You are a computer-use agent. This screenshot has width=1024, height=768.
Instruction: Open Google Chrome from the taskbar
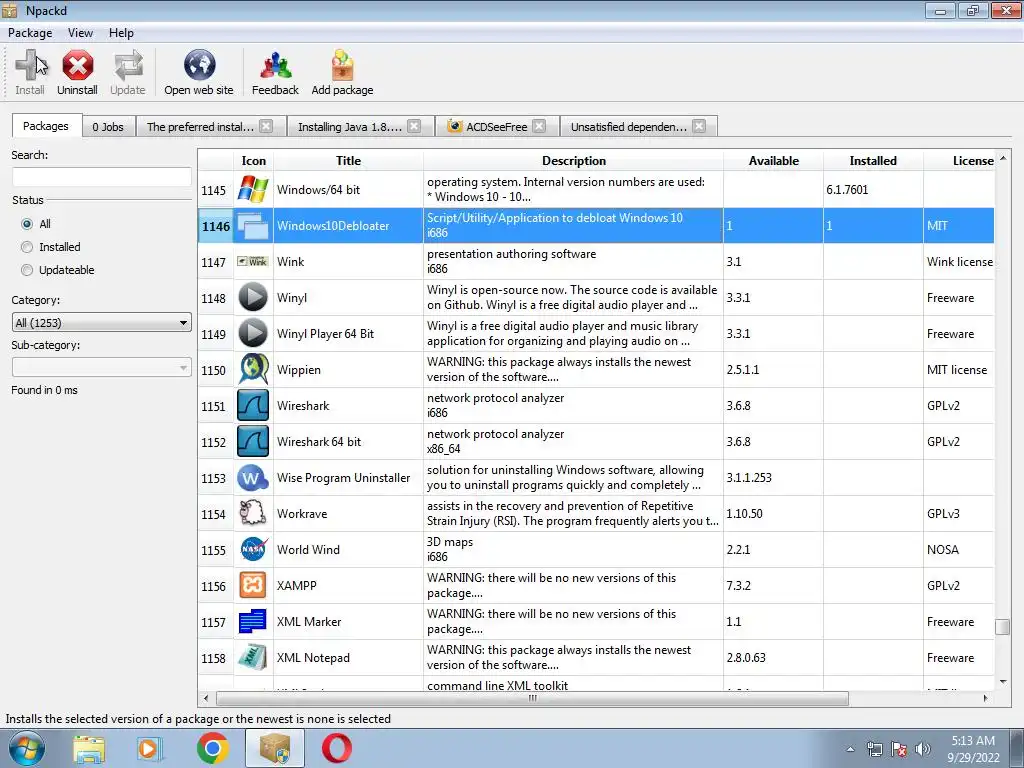pyautogui.click(x=213, y=748)
